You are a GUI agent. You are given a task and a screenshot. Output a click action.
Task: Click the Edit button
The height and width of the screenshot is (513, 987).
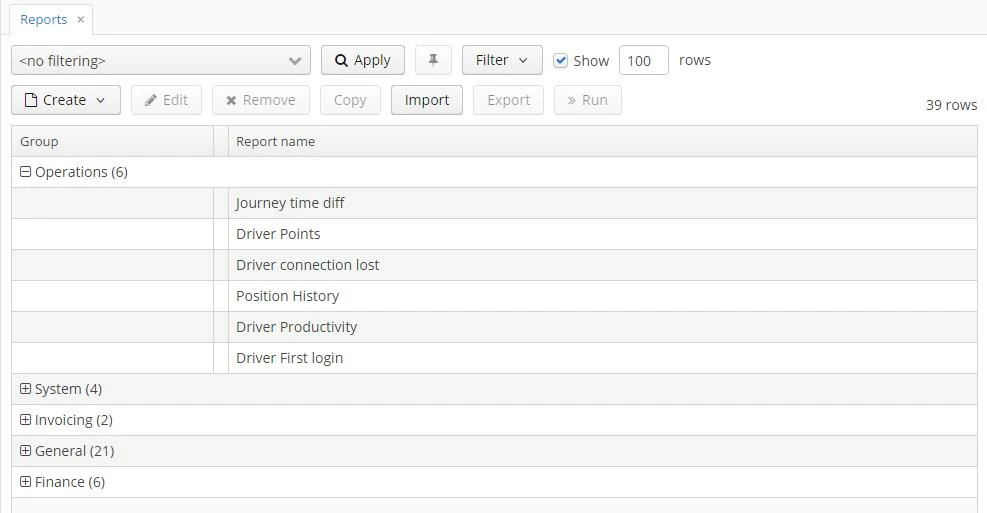coord(166,100)
